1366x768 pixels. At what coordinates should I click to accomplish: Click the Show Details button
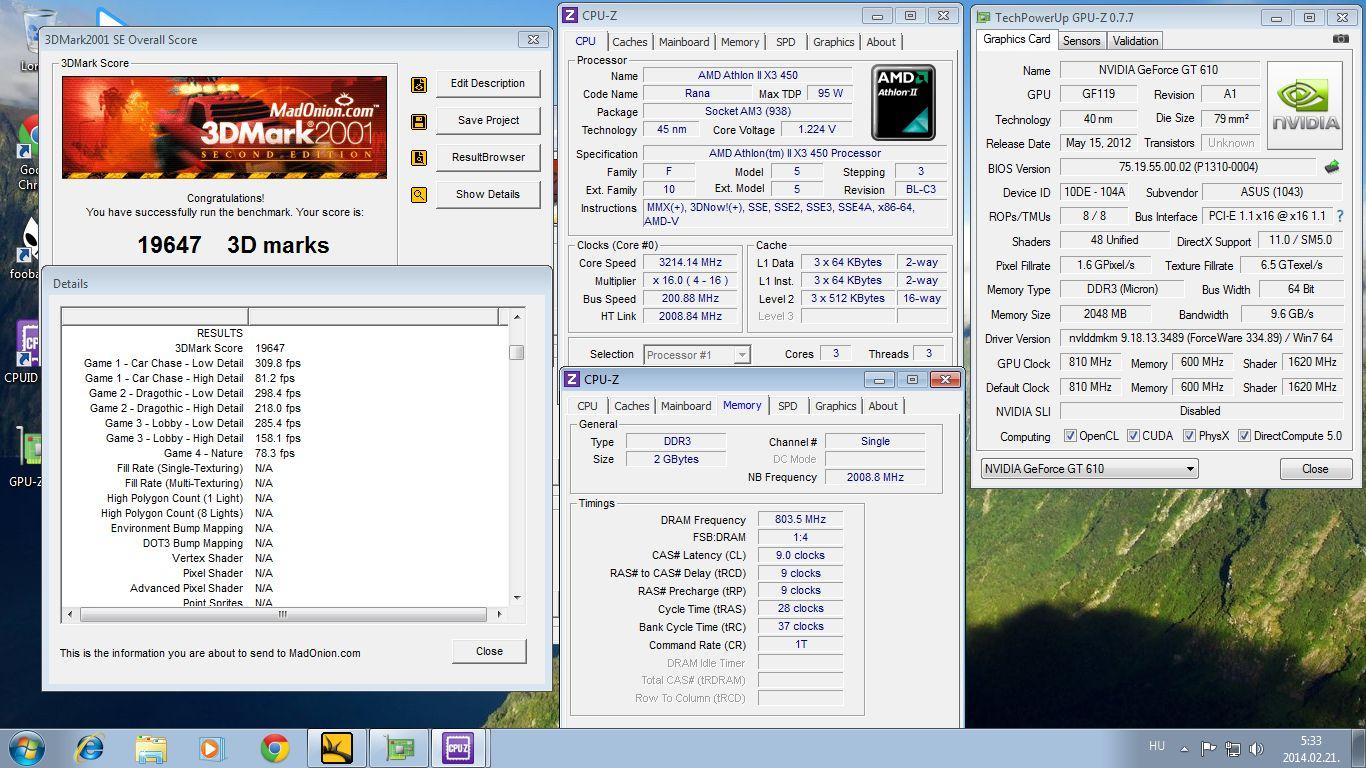coord(488,194)
